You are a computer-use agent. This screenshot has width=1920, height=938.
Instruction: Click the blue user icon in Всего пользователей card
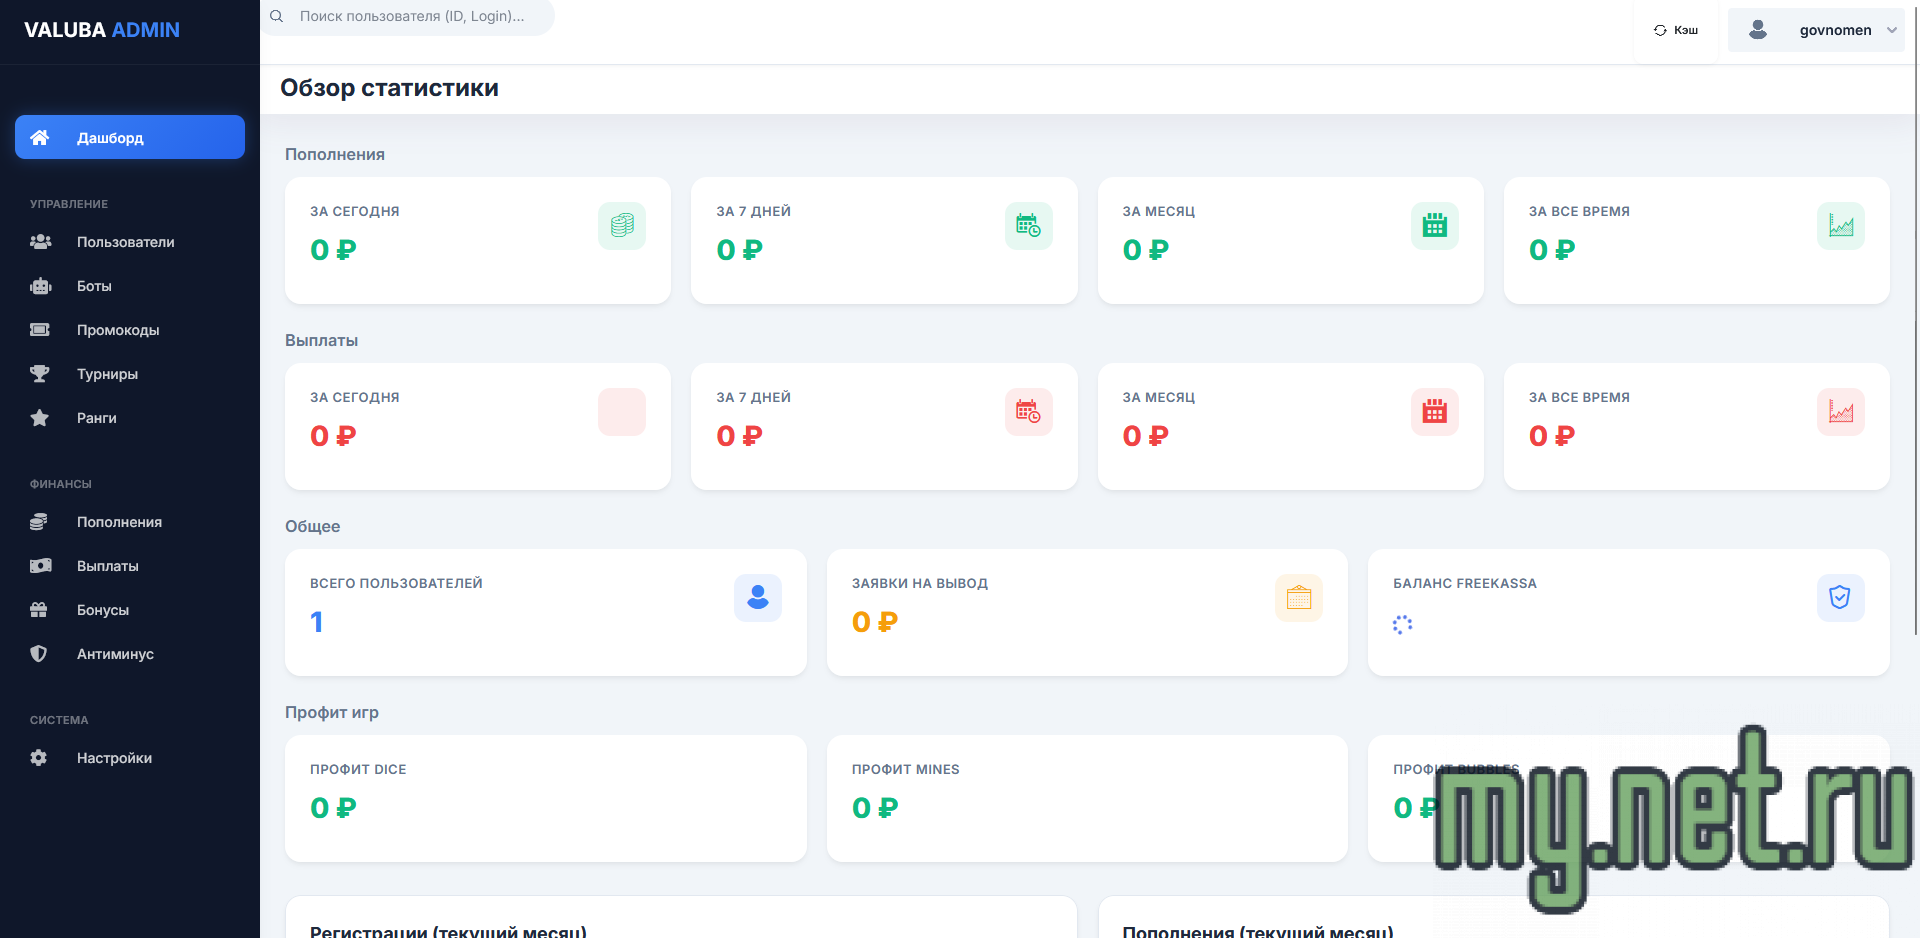[x=758, y=598]
